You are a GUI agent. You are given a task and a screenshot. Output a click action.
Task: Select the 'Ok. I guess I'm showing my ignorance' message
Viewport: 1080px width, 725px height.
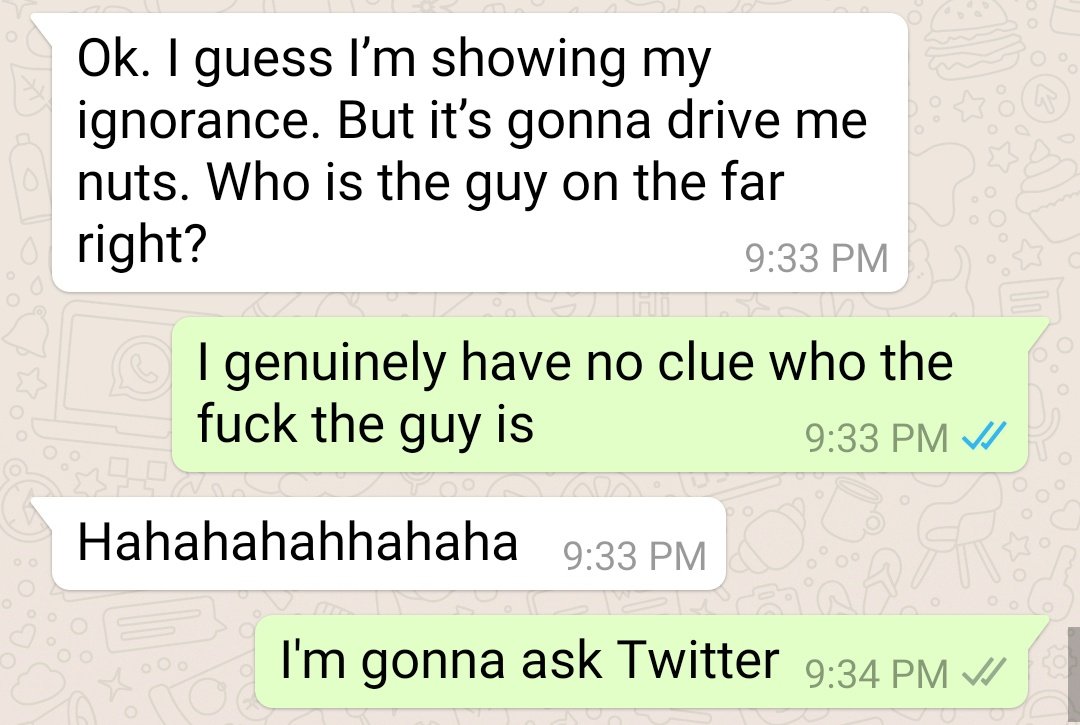pyautogui.click(x=479, y=152)
